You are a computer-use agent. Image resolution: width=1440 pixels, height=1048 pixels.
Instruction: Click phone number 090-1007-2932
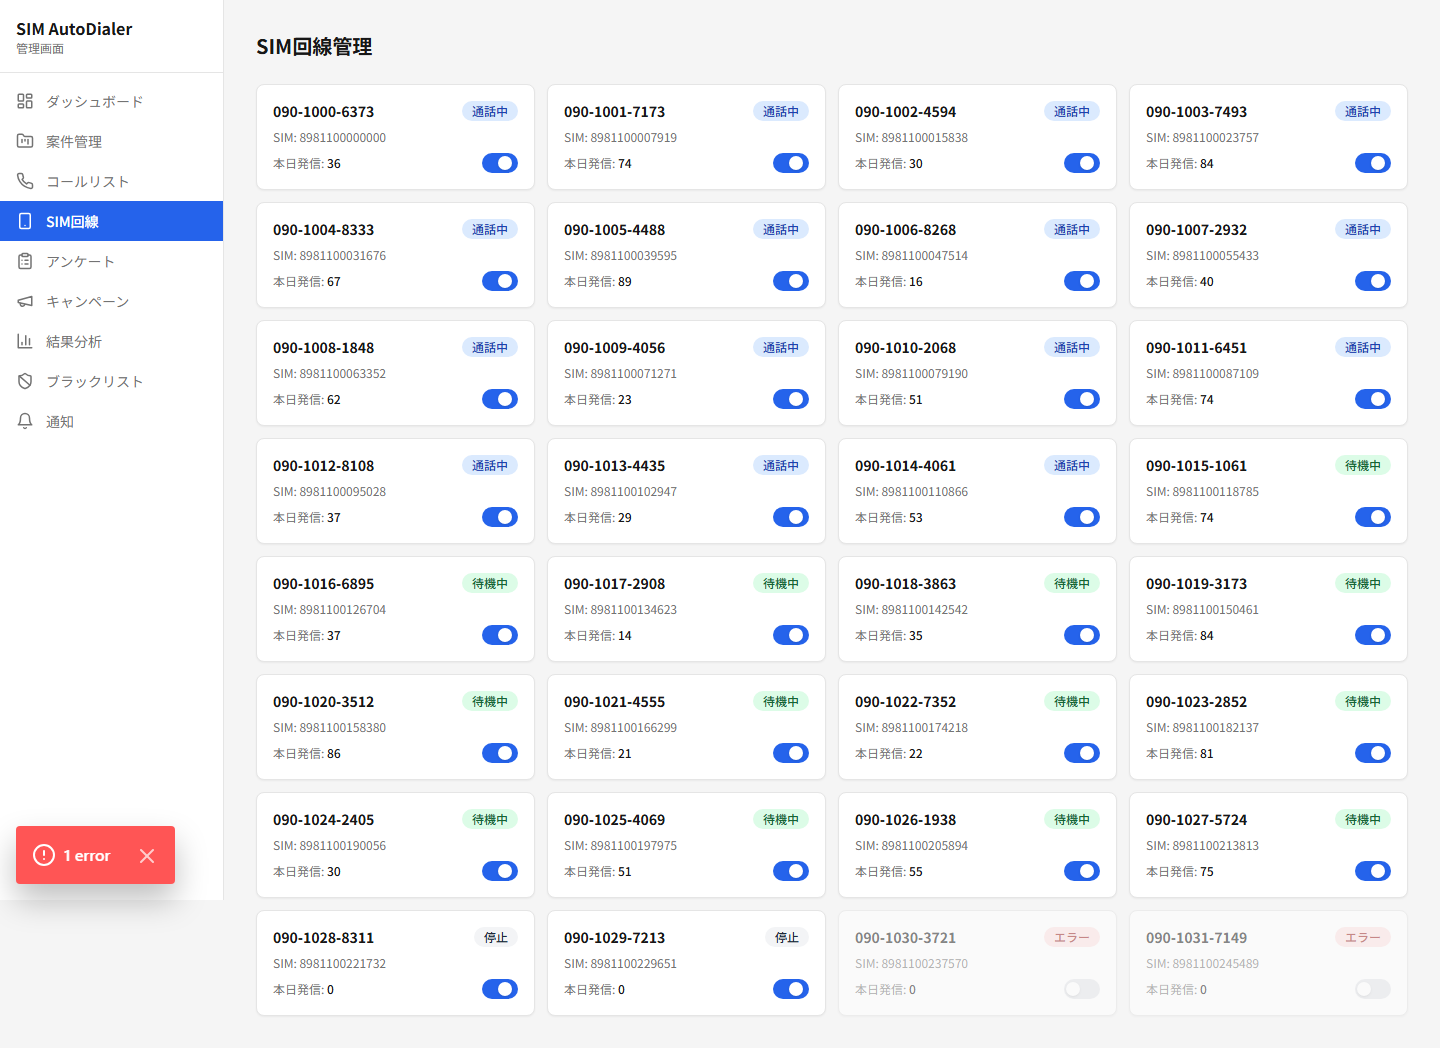click(1196, 230)
